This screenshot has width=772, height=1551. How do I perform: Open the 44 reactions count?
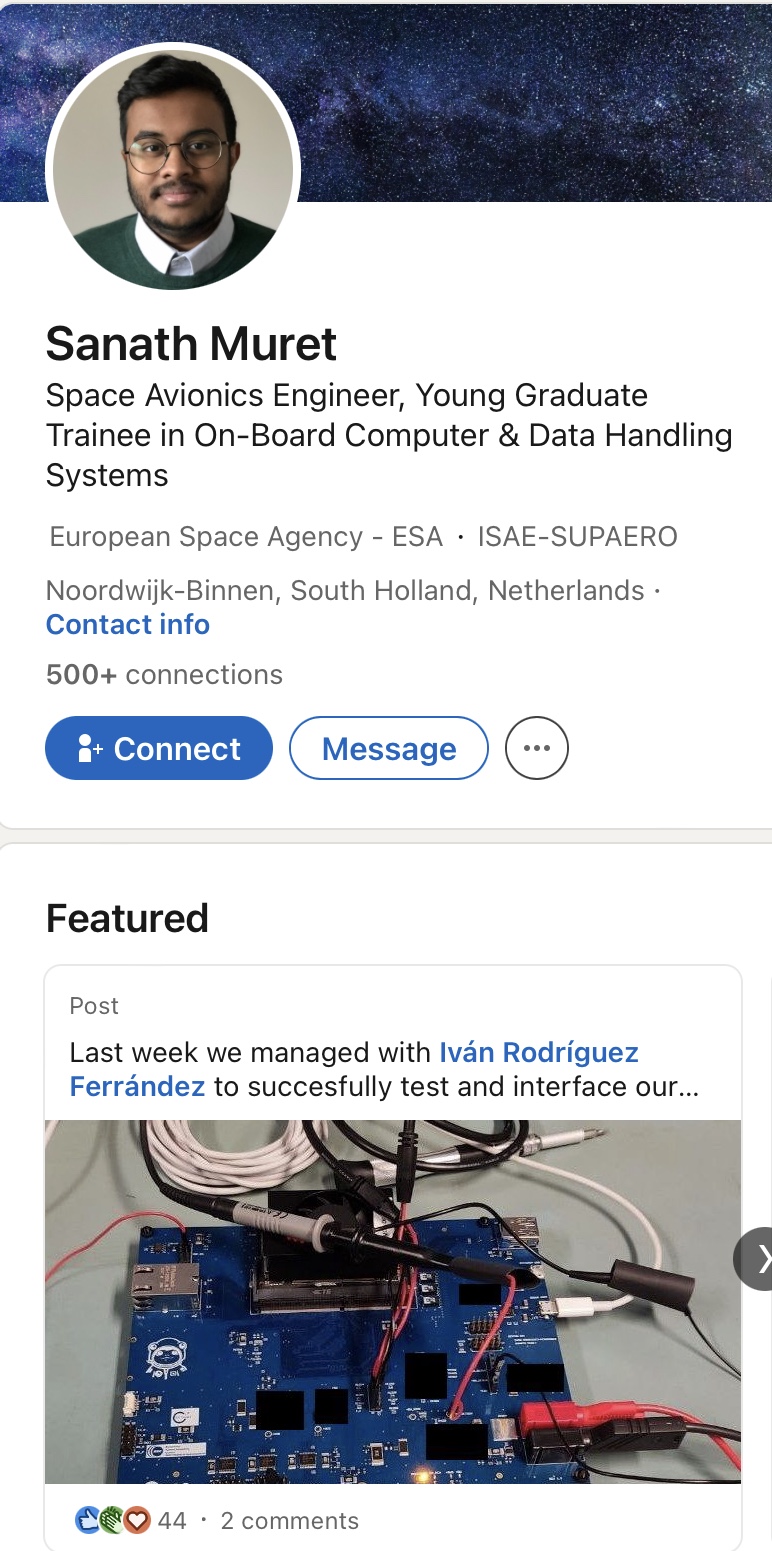point(172,1521)
